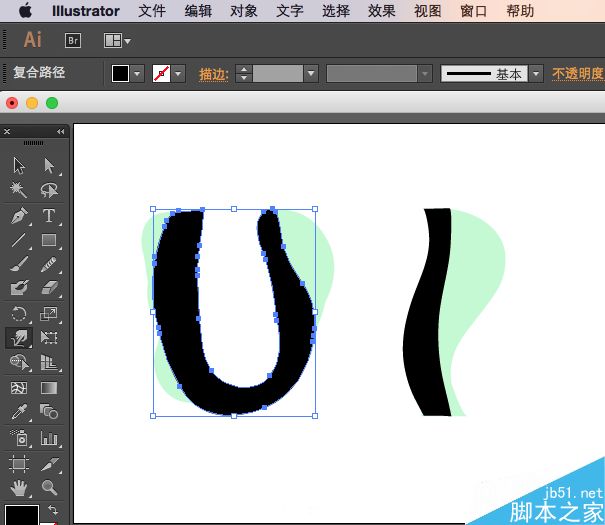Open the 效果 menu

[x=382, y=11]
